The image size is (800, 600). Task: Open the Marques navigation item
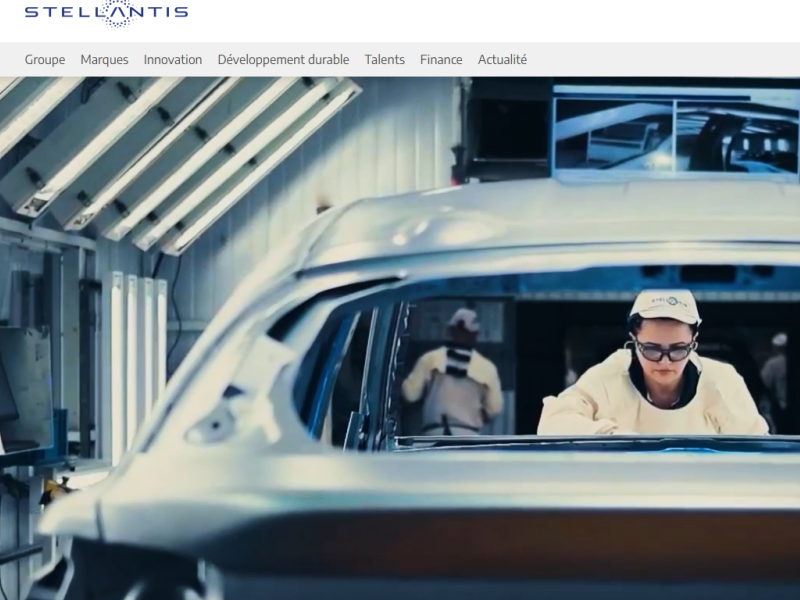coord(104,60)
